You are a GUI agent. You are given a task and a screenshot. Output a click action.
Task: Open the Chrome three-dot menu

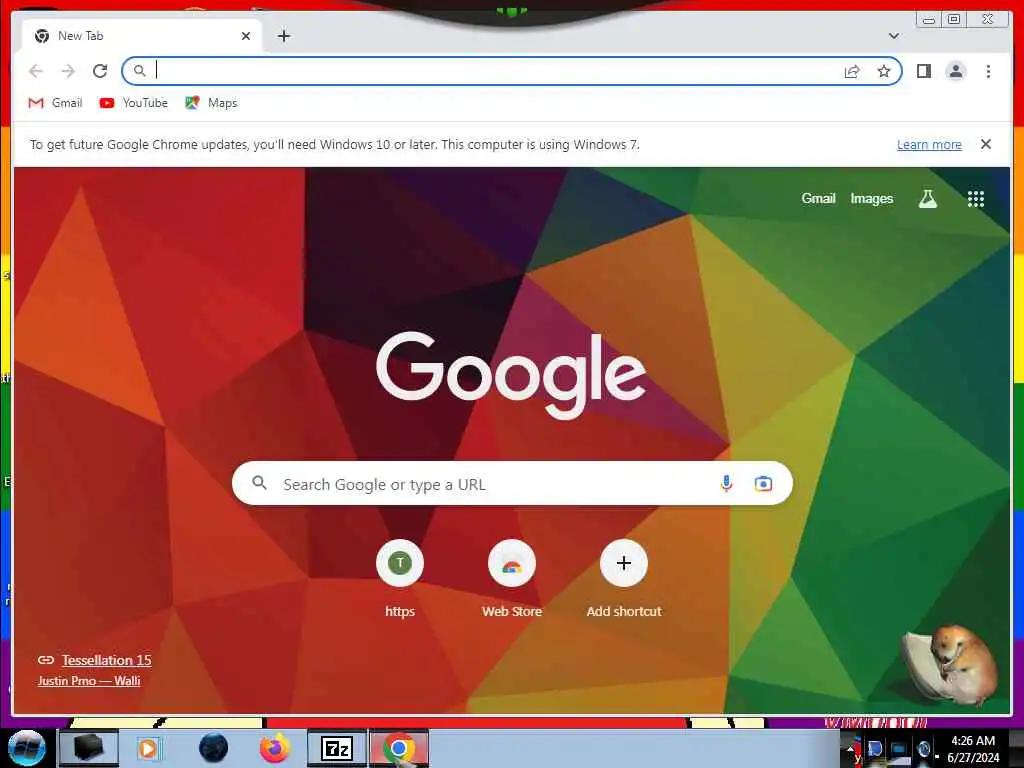coord(988,71)
